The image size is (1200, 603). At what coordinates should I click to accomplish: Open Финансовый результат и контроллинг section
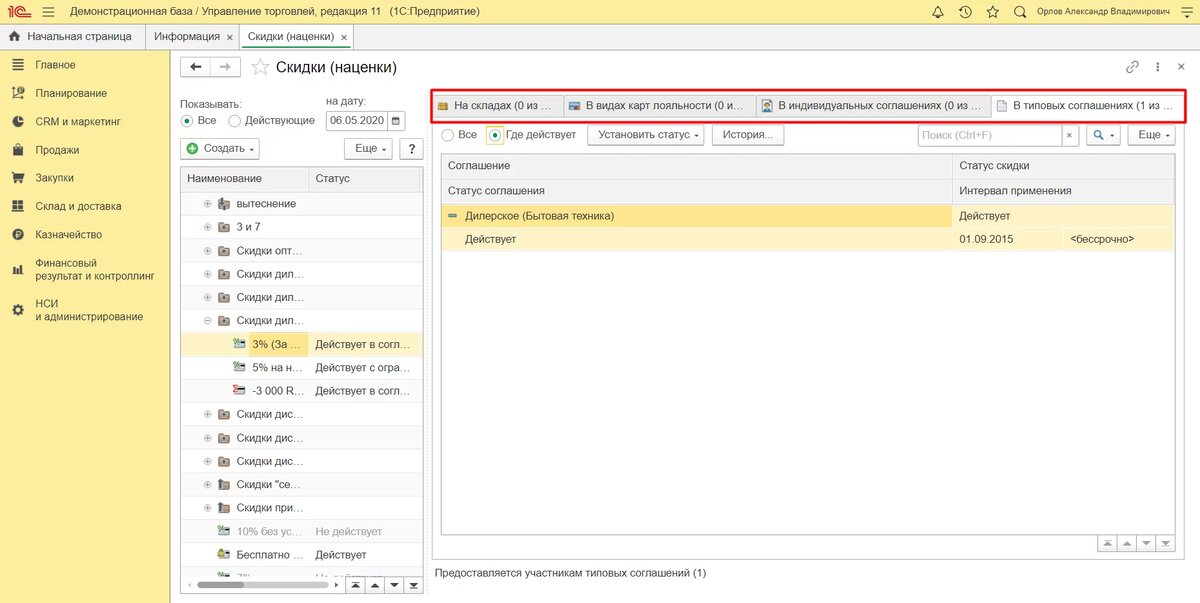point(85,268)
